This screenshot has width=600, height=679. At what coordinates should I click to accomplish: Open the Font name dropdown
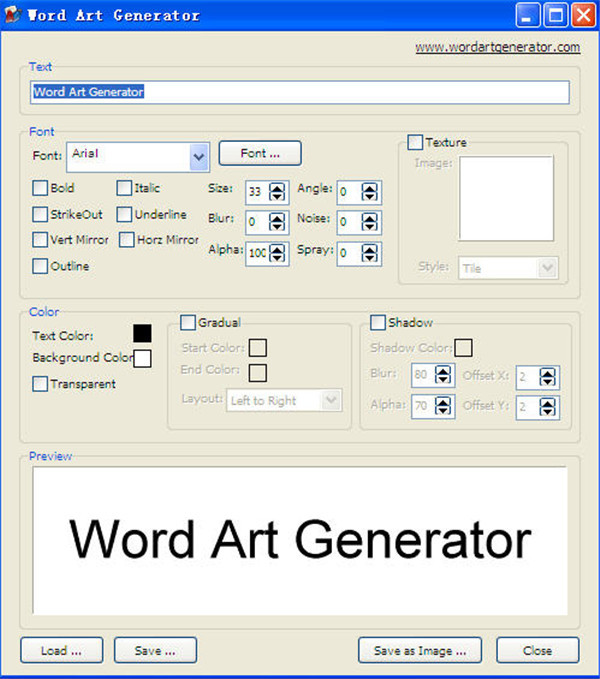click(x=198, y=156)
